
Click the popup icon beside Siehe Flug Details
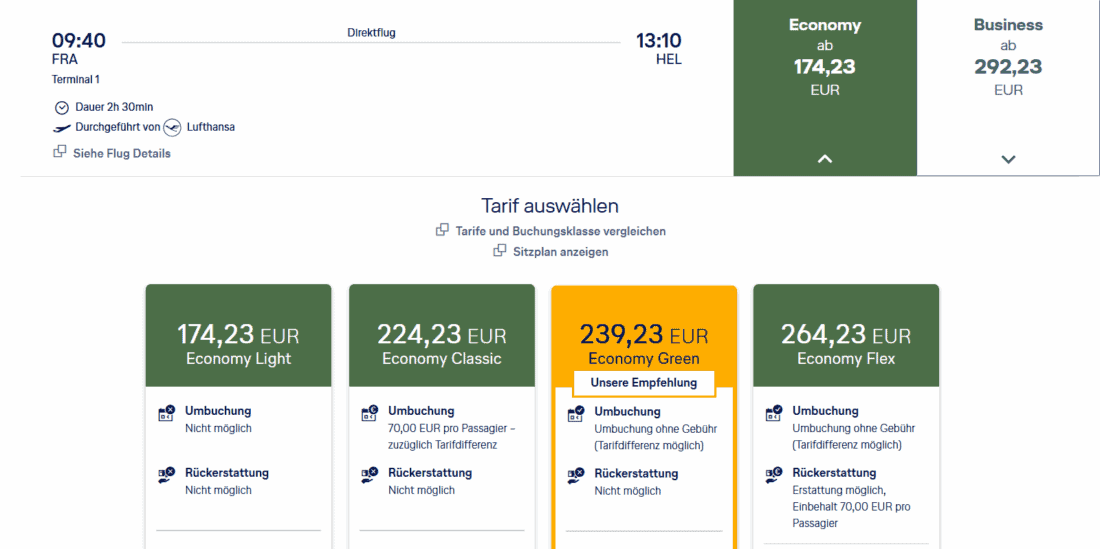(60, 152)
